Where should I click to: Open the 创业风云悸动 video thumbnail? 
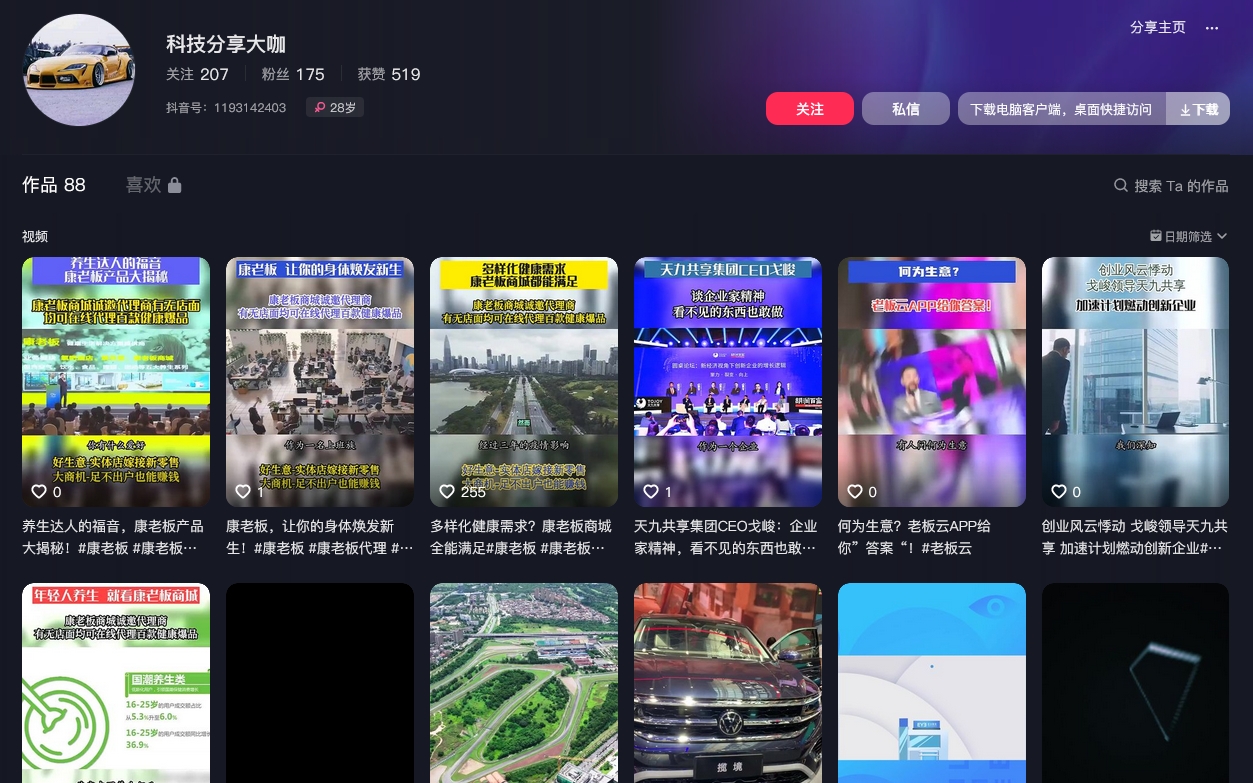pyautogui.click(x=1135, y=382)
